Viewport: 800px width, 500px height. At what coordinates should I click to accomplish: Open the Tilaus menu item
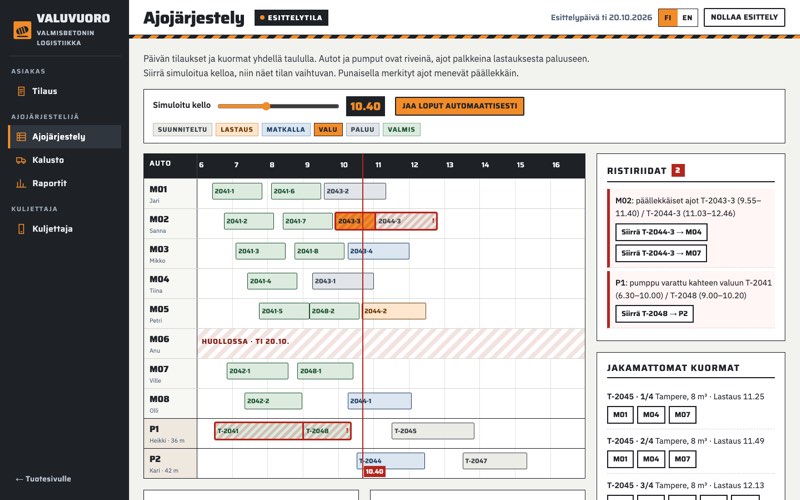(x=65, y=91)
